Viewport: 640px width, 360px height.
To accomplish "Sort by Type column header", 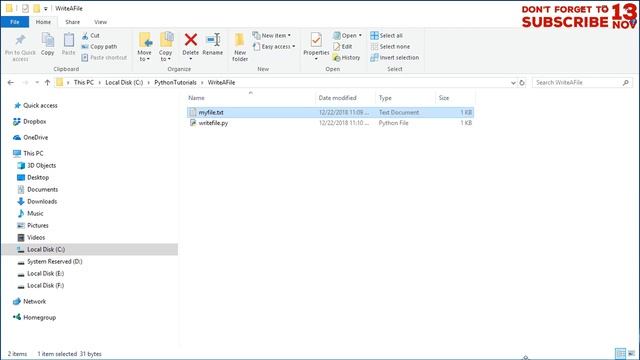I will [x=385, y=98].
